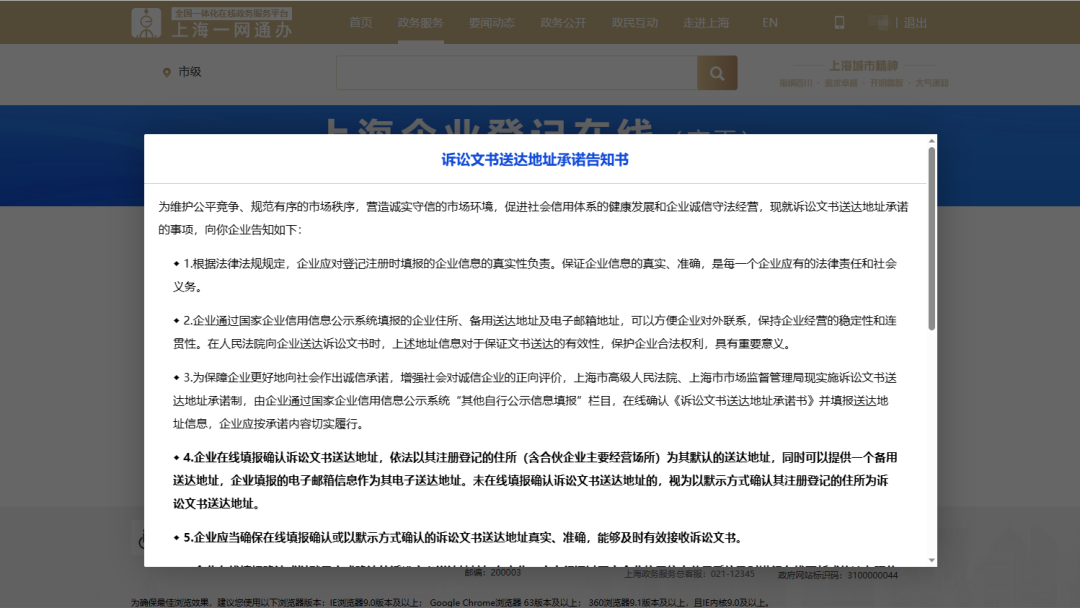1080x608 pixels.
Task: Open the 走进上海 page link
Action: click(707, 21)
